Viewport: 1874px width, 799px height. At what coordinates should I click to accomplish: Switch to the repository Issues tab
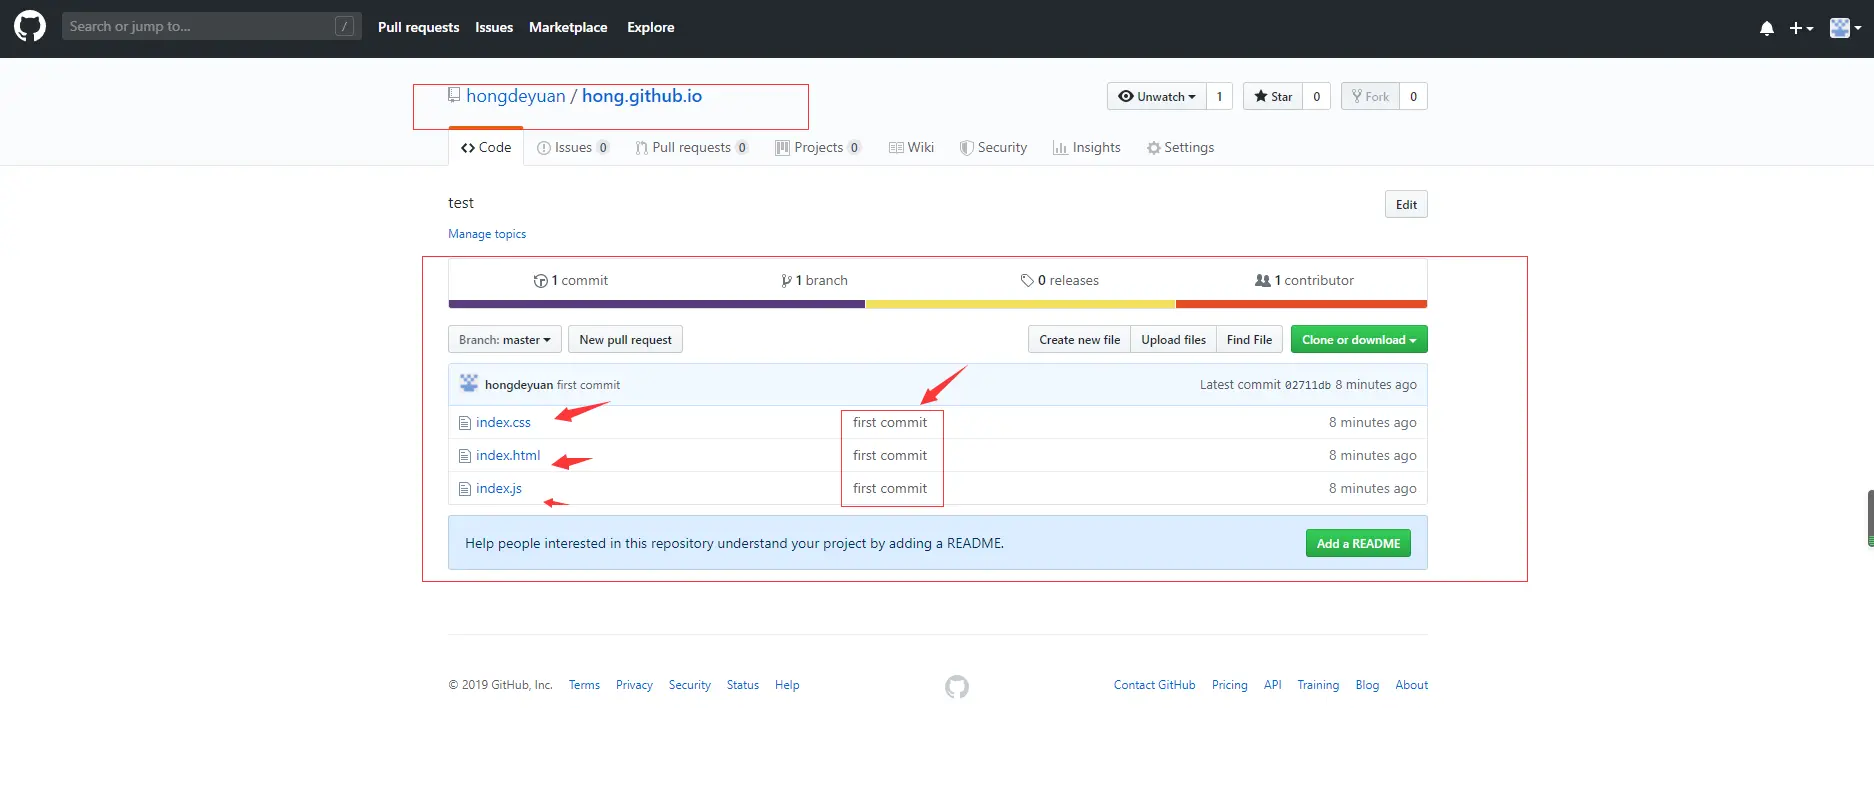[x=573, y=147]
